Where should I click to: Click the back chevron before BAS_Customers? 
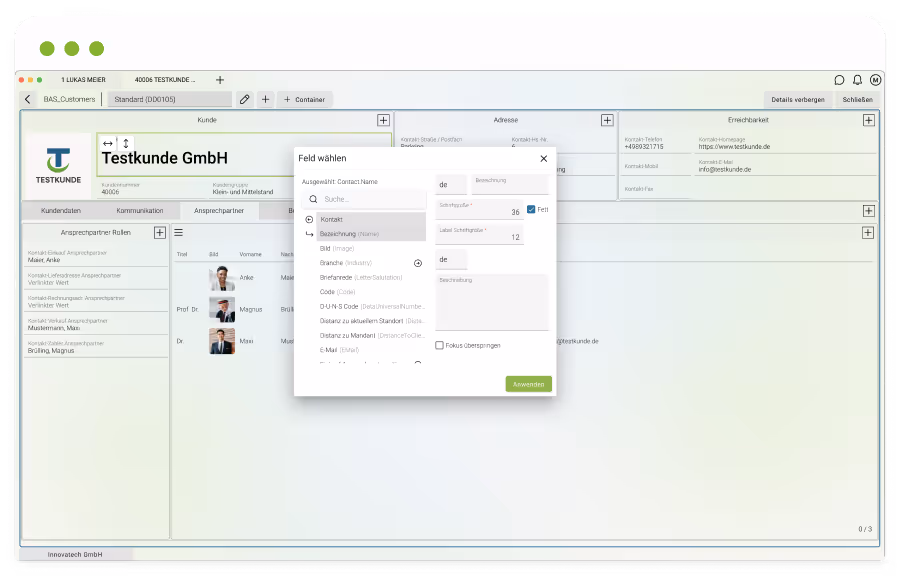28,99
